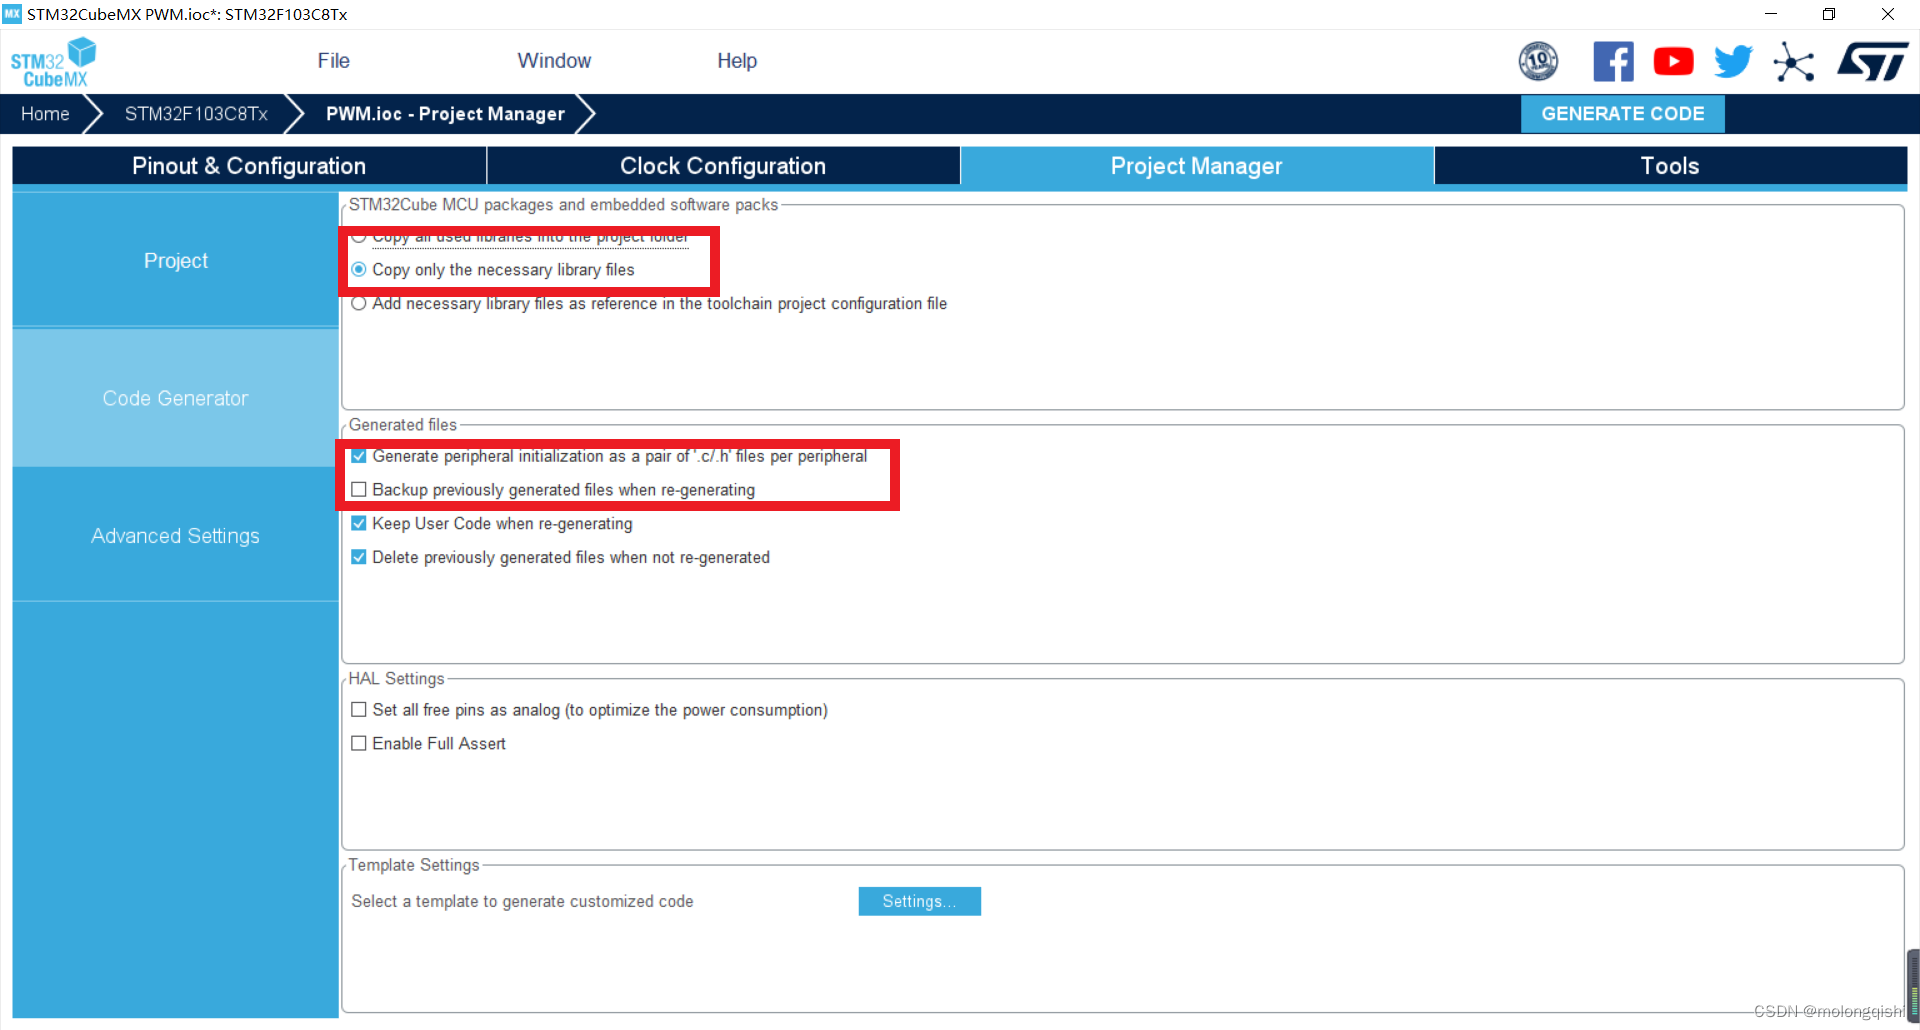The width and height of the screenshot is (1920, 1030).
Task: Minimize the STM32CubeMX window
Action: [x=1771, y=14]
